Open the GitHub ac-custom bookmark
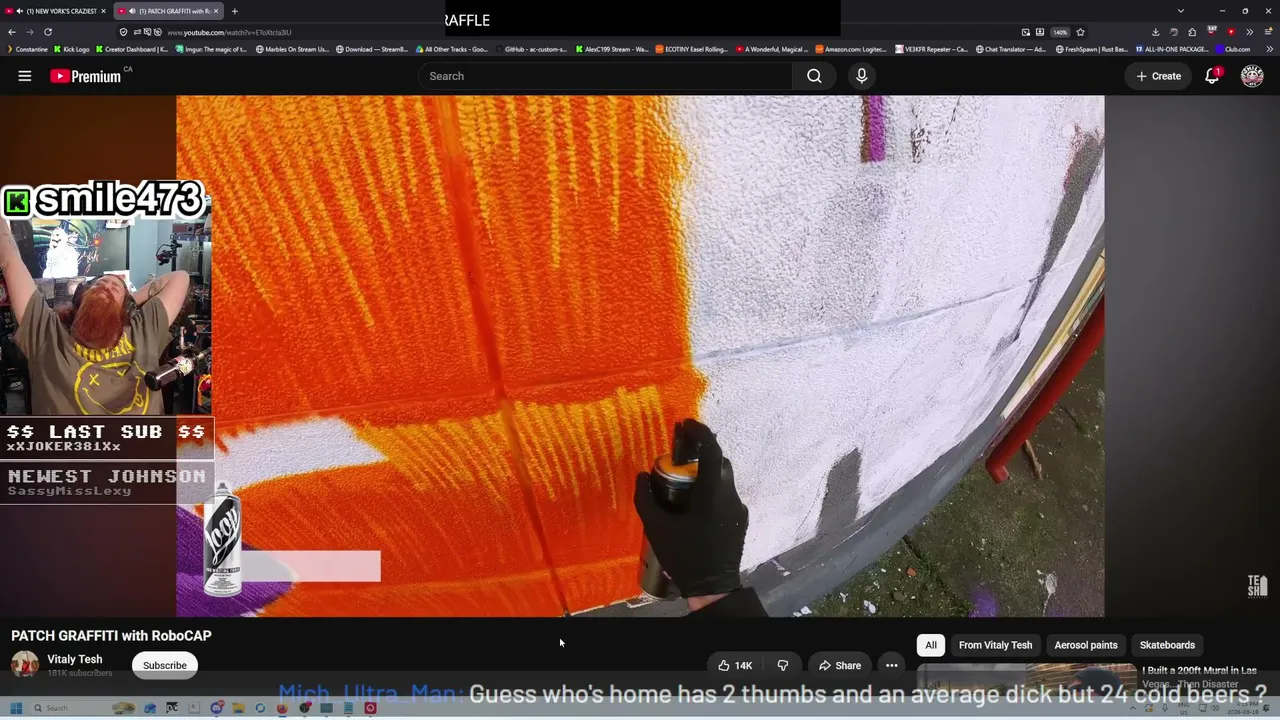Image resolution: width=1280 pixels, height=720 pixels. (532, 49)
